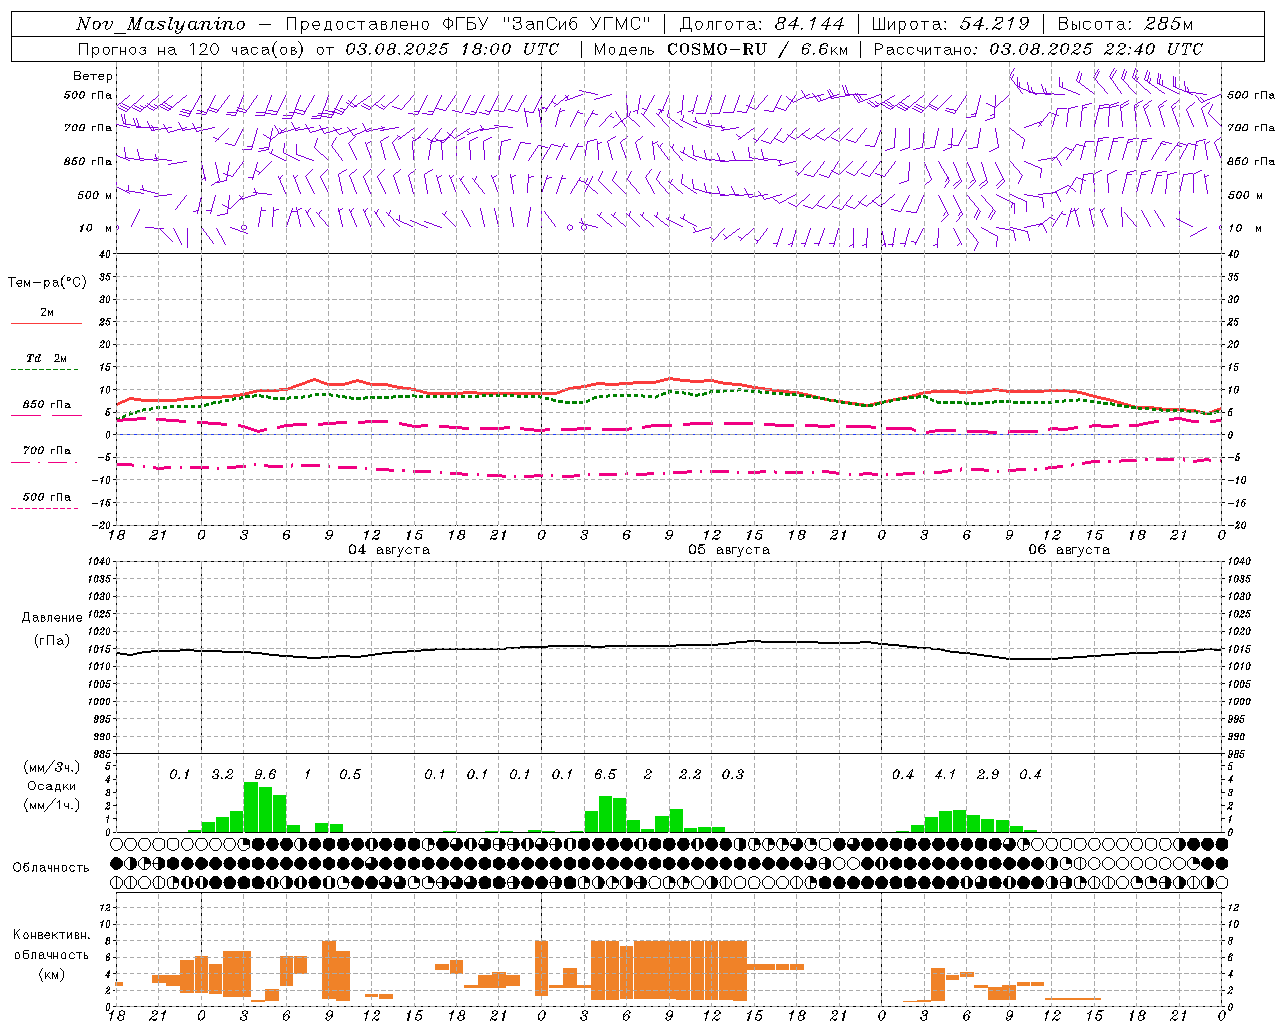The width and height of the screenshot is (1280, 1024).
Task: Click the 9.6 precipitation total
Action: coord(265,774)
